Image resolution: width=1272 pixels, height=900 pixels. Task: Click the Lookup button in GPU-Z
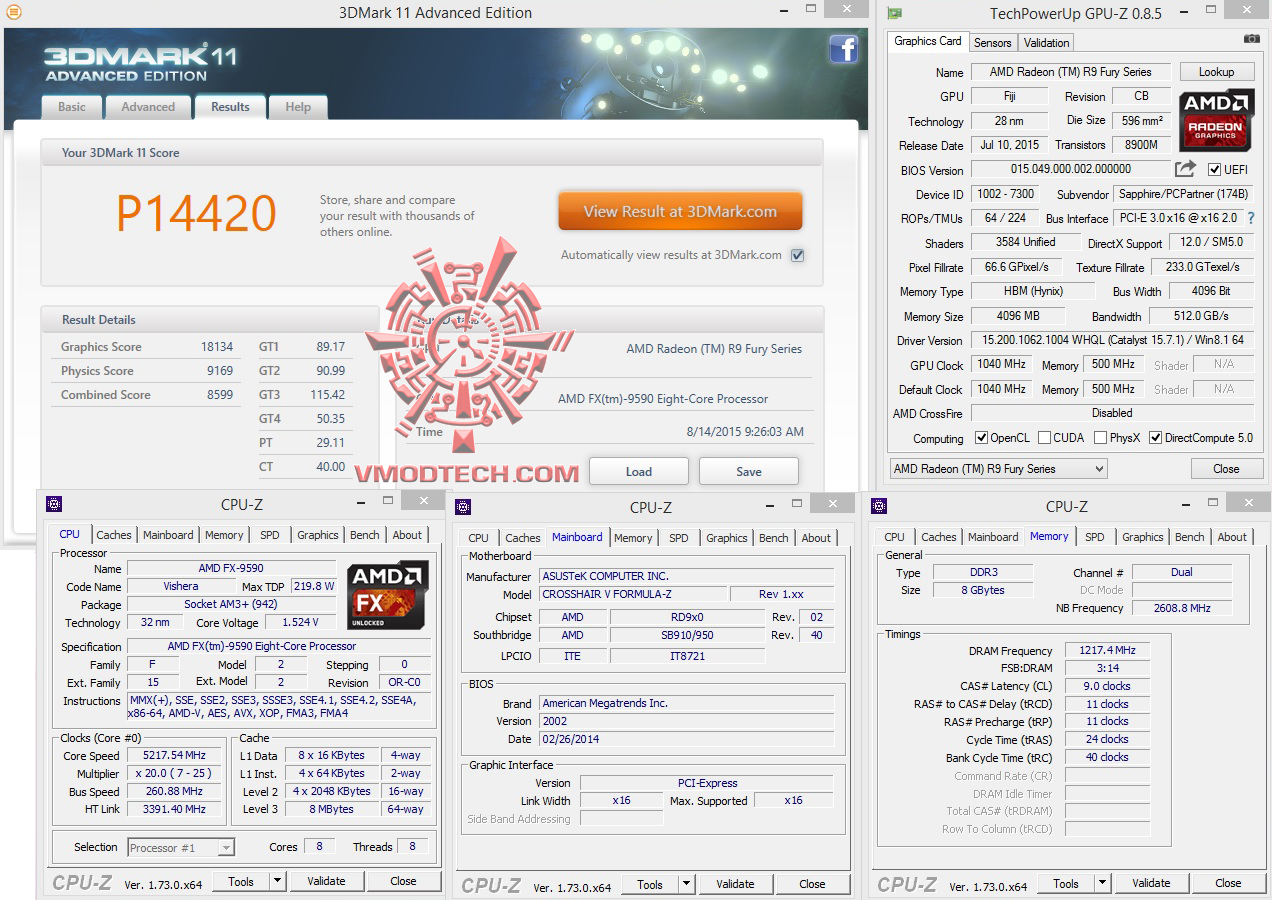click(1216, 71)
